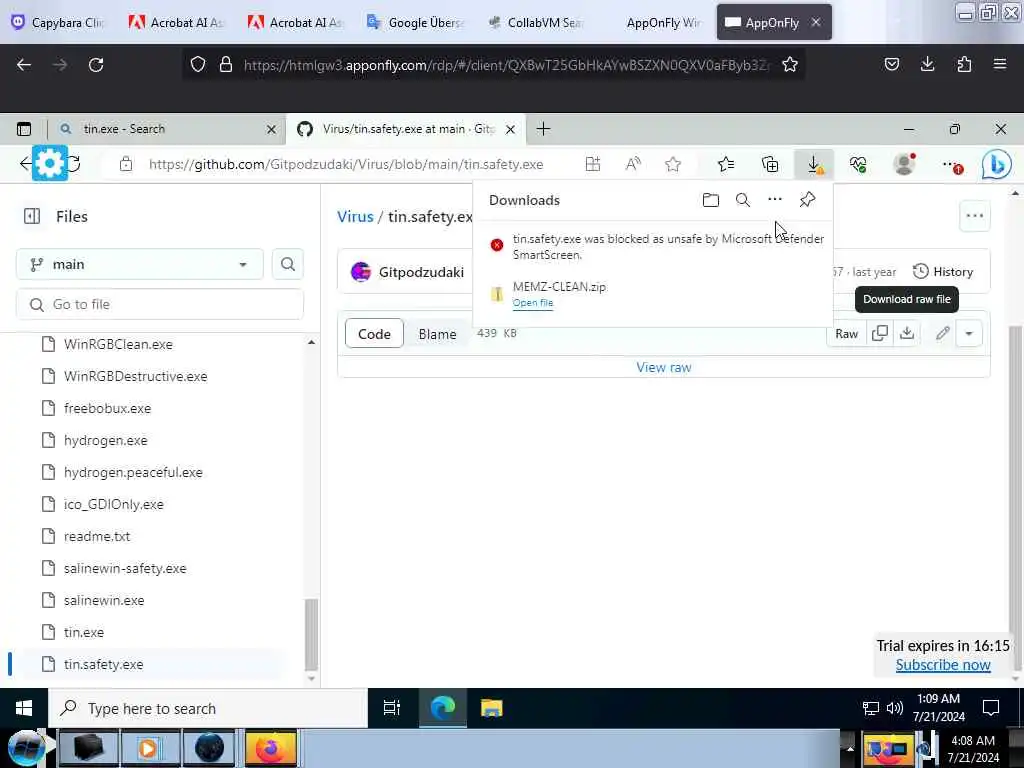Open Edge profile avatar
Screen dimensions: 1024x768
(904, 164)
